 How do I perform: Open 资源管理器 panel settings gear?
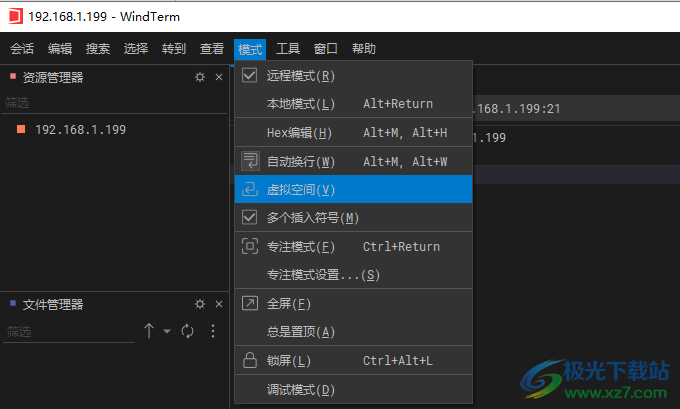199,77
